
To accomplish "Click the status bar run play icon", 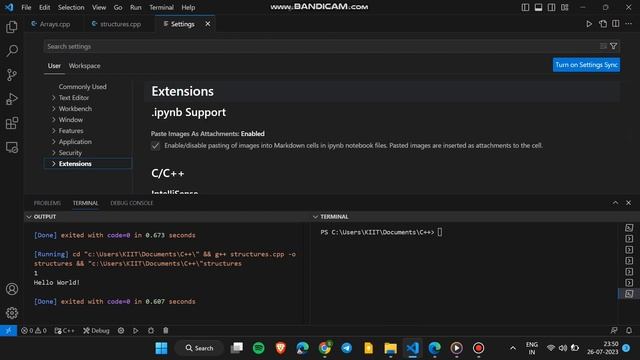I will click(136, 331).
